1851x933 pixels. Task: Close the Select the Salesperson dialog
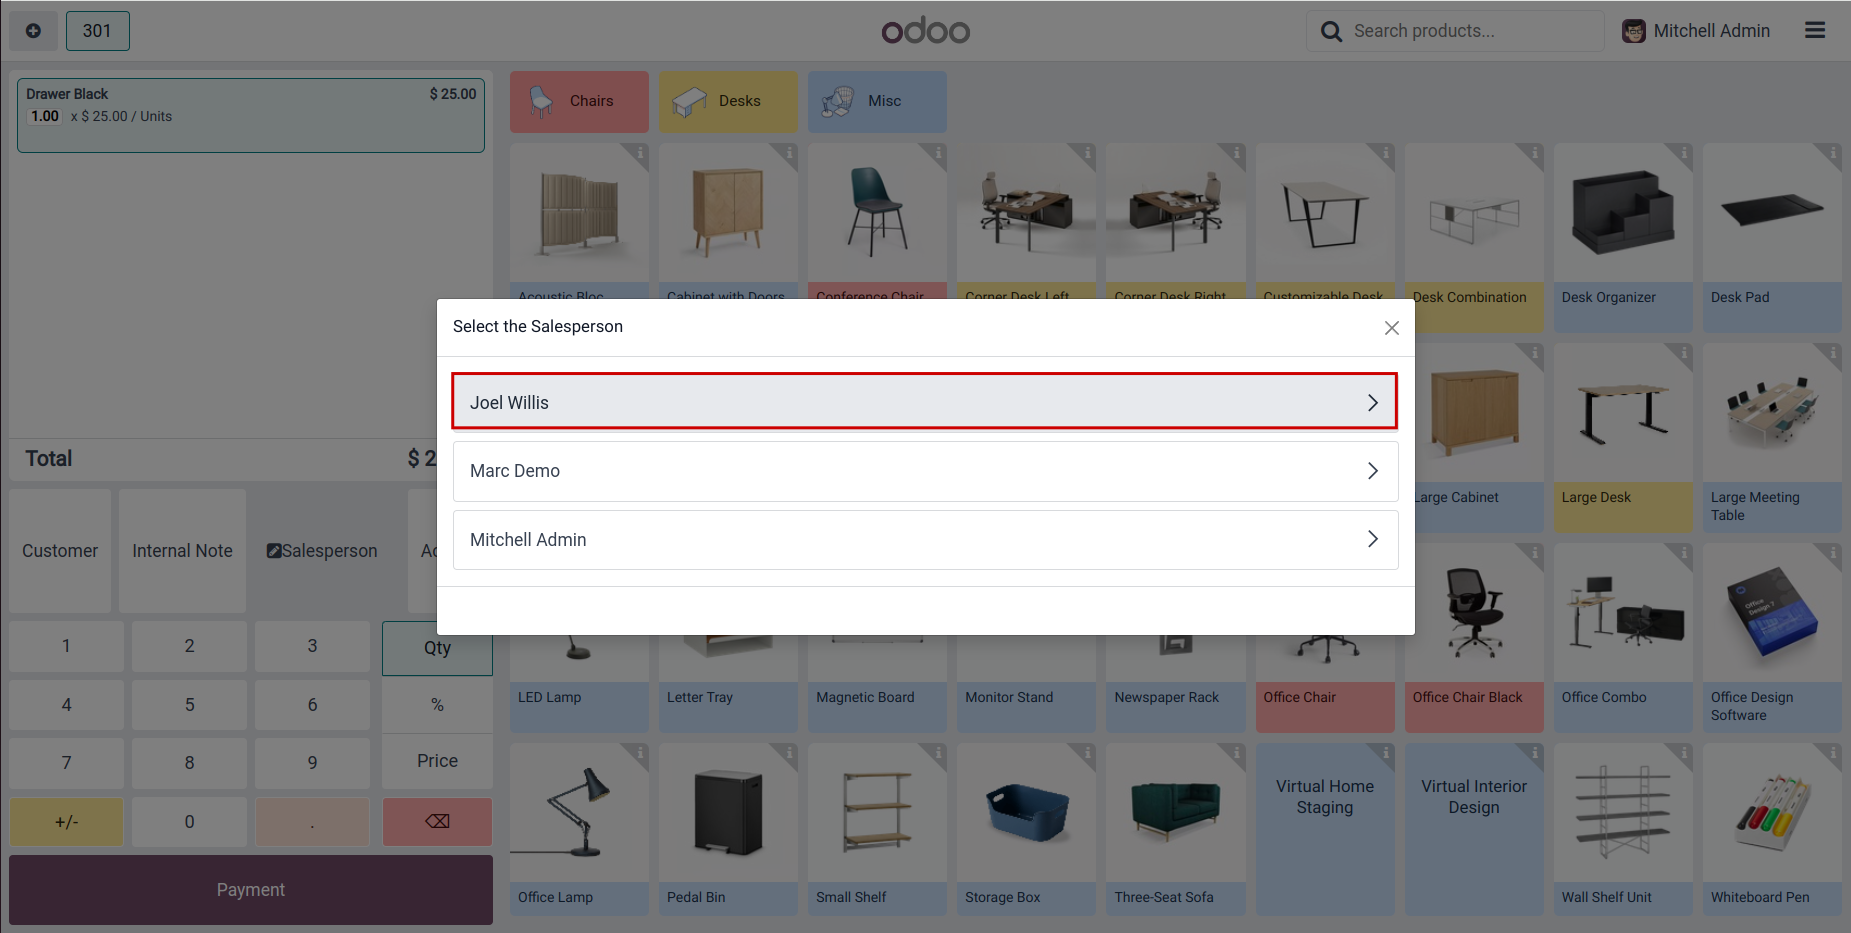point(1391,328)
